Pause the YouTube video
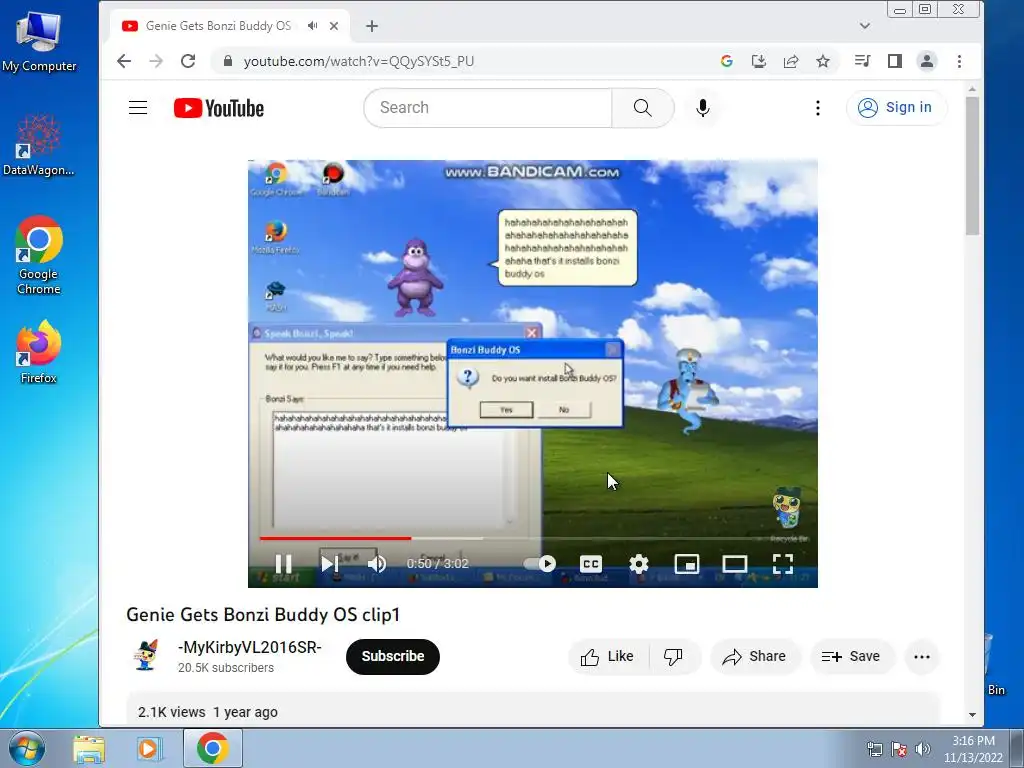This screenshot has height=768, width=1024. click(283, 564)
